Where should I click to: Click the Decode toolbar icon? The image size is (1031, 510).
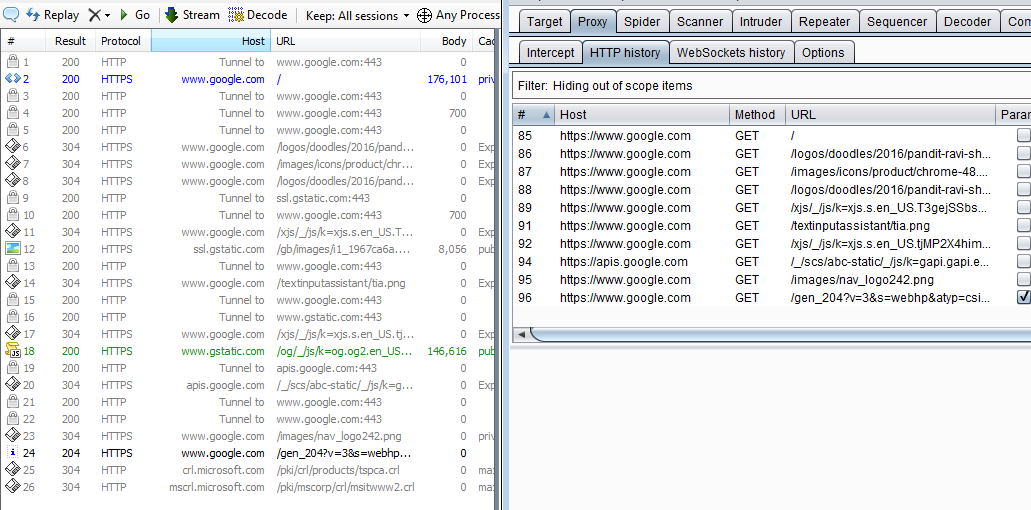click(x=235, y=14)
